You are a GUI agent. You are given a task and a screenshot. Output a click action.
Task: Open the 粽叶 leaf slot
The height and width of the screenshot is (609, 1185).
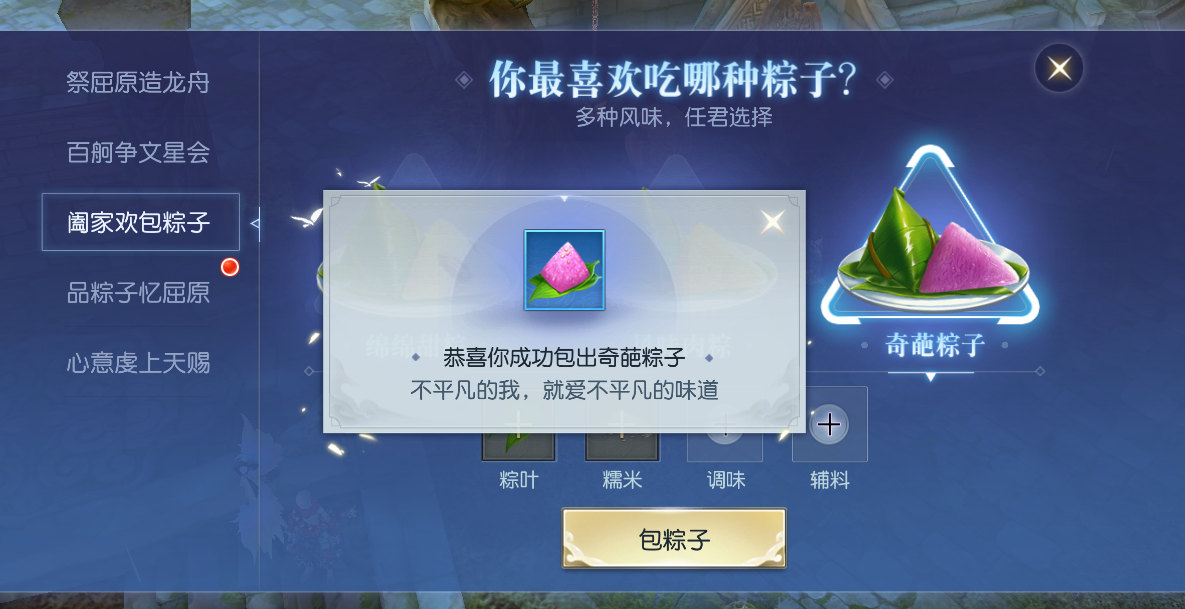(518, 447)
